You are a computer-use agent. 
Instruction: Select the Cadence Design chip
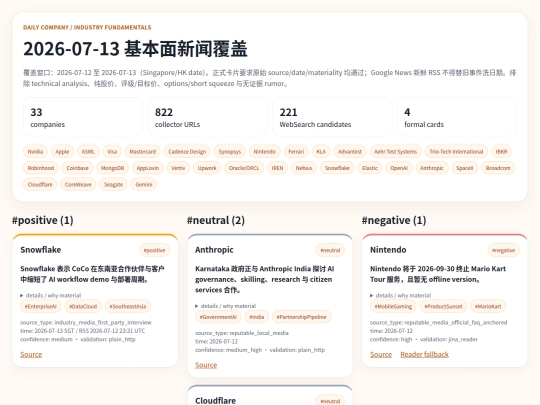click(187, 152)
